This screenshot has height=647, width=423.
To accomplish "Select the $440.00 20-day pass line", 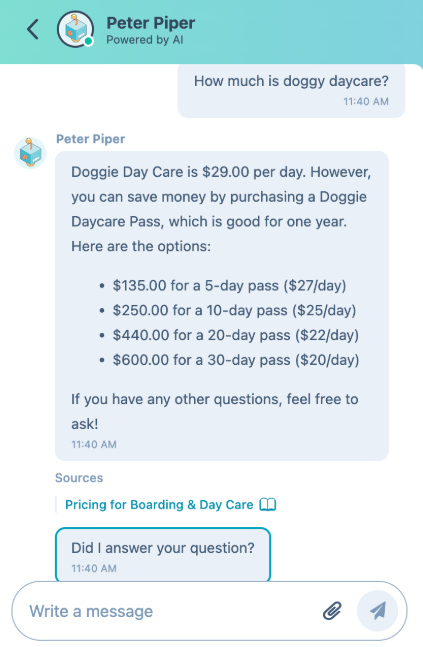I will (236, 335).
